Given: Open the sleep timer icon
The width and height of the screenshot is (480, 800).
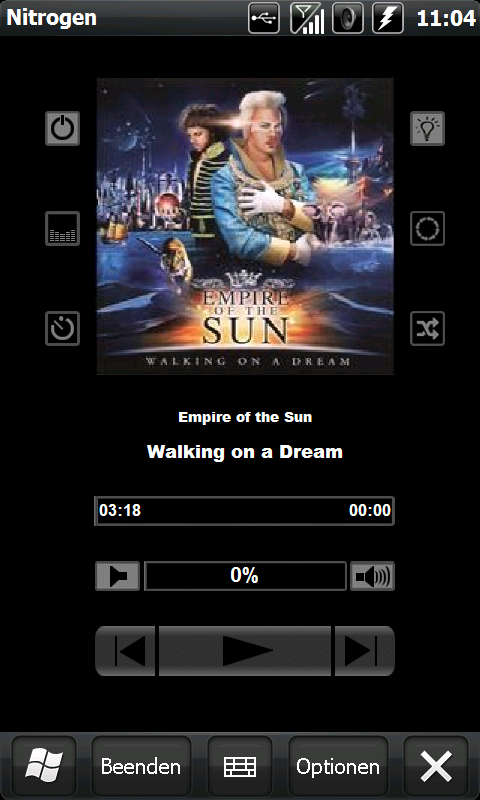Looking at the screenshot, I should click(x=62, y=329).
